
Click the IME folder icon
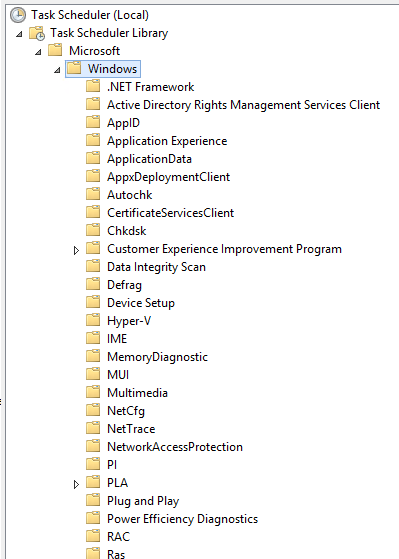93,338
